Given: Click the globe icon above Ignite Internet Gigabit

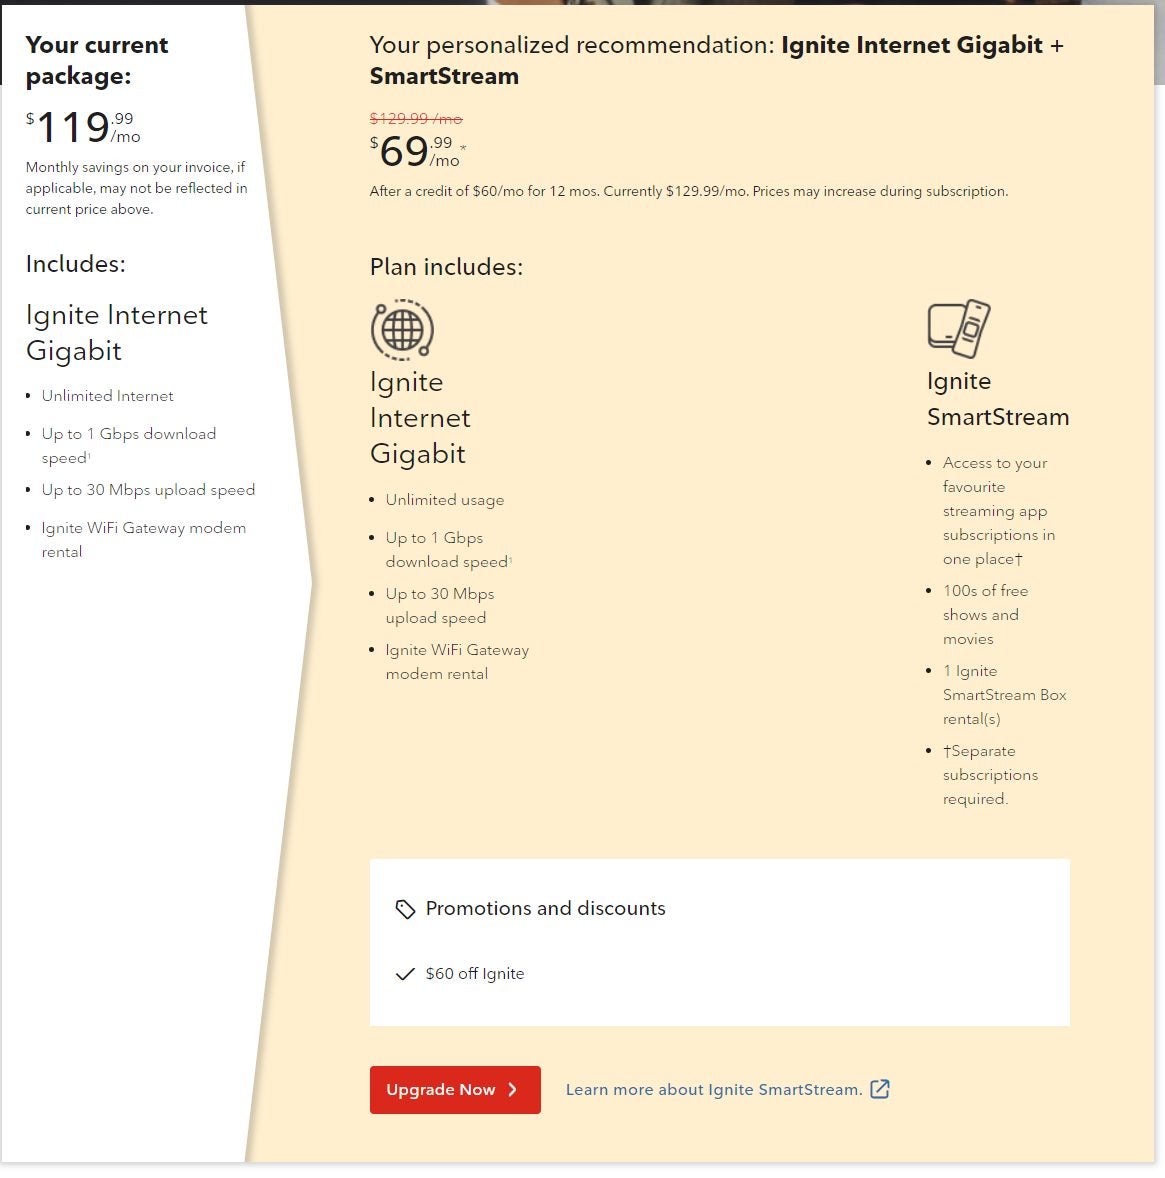Looking at the screenshot, I should 402,330.
